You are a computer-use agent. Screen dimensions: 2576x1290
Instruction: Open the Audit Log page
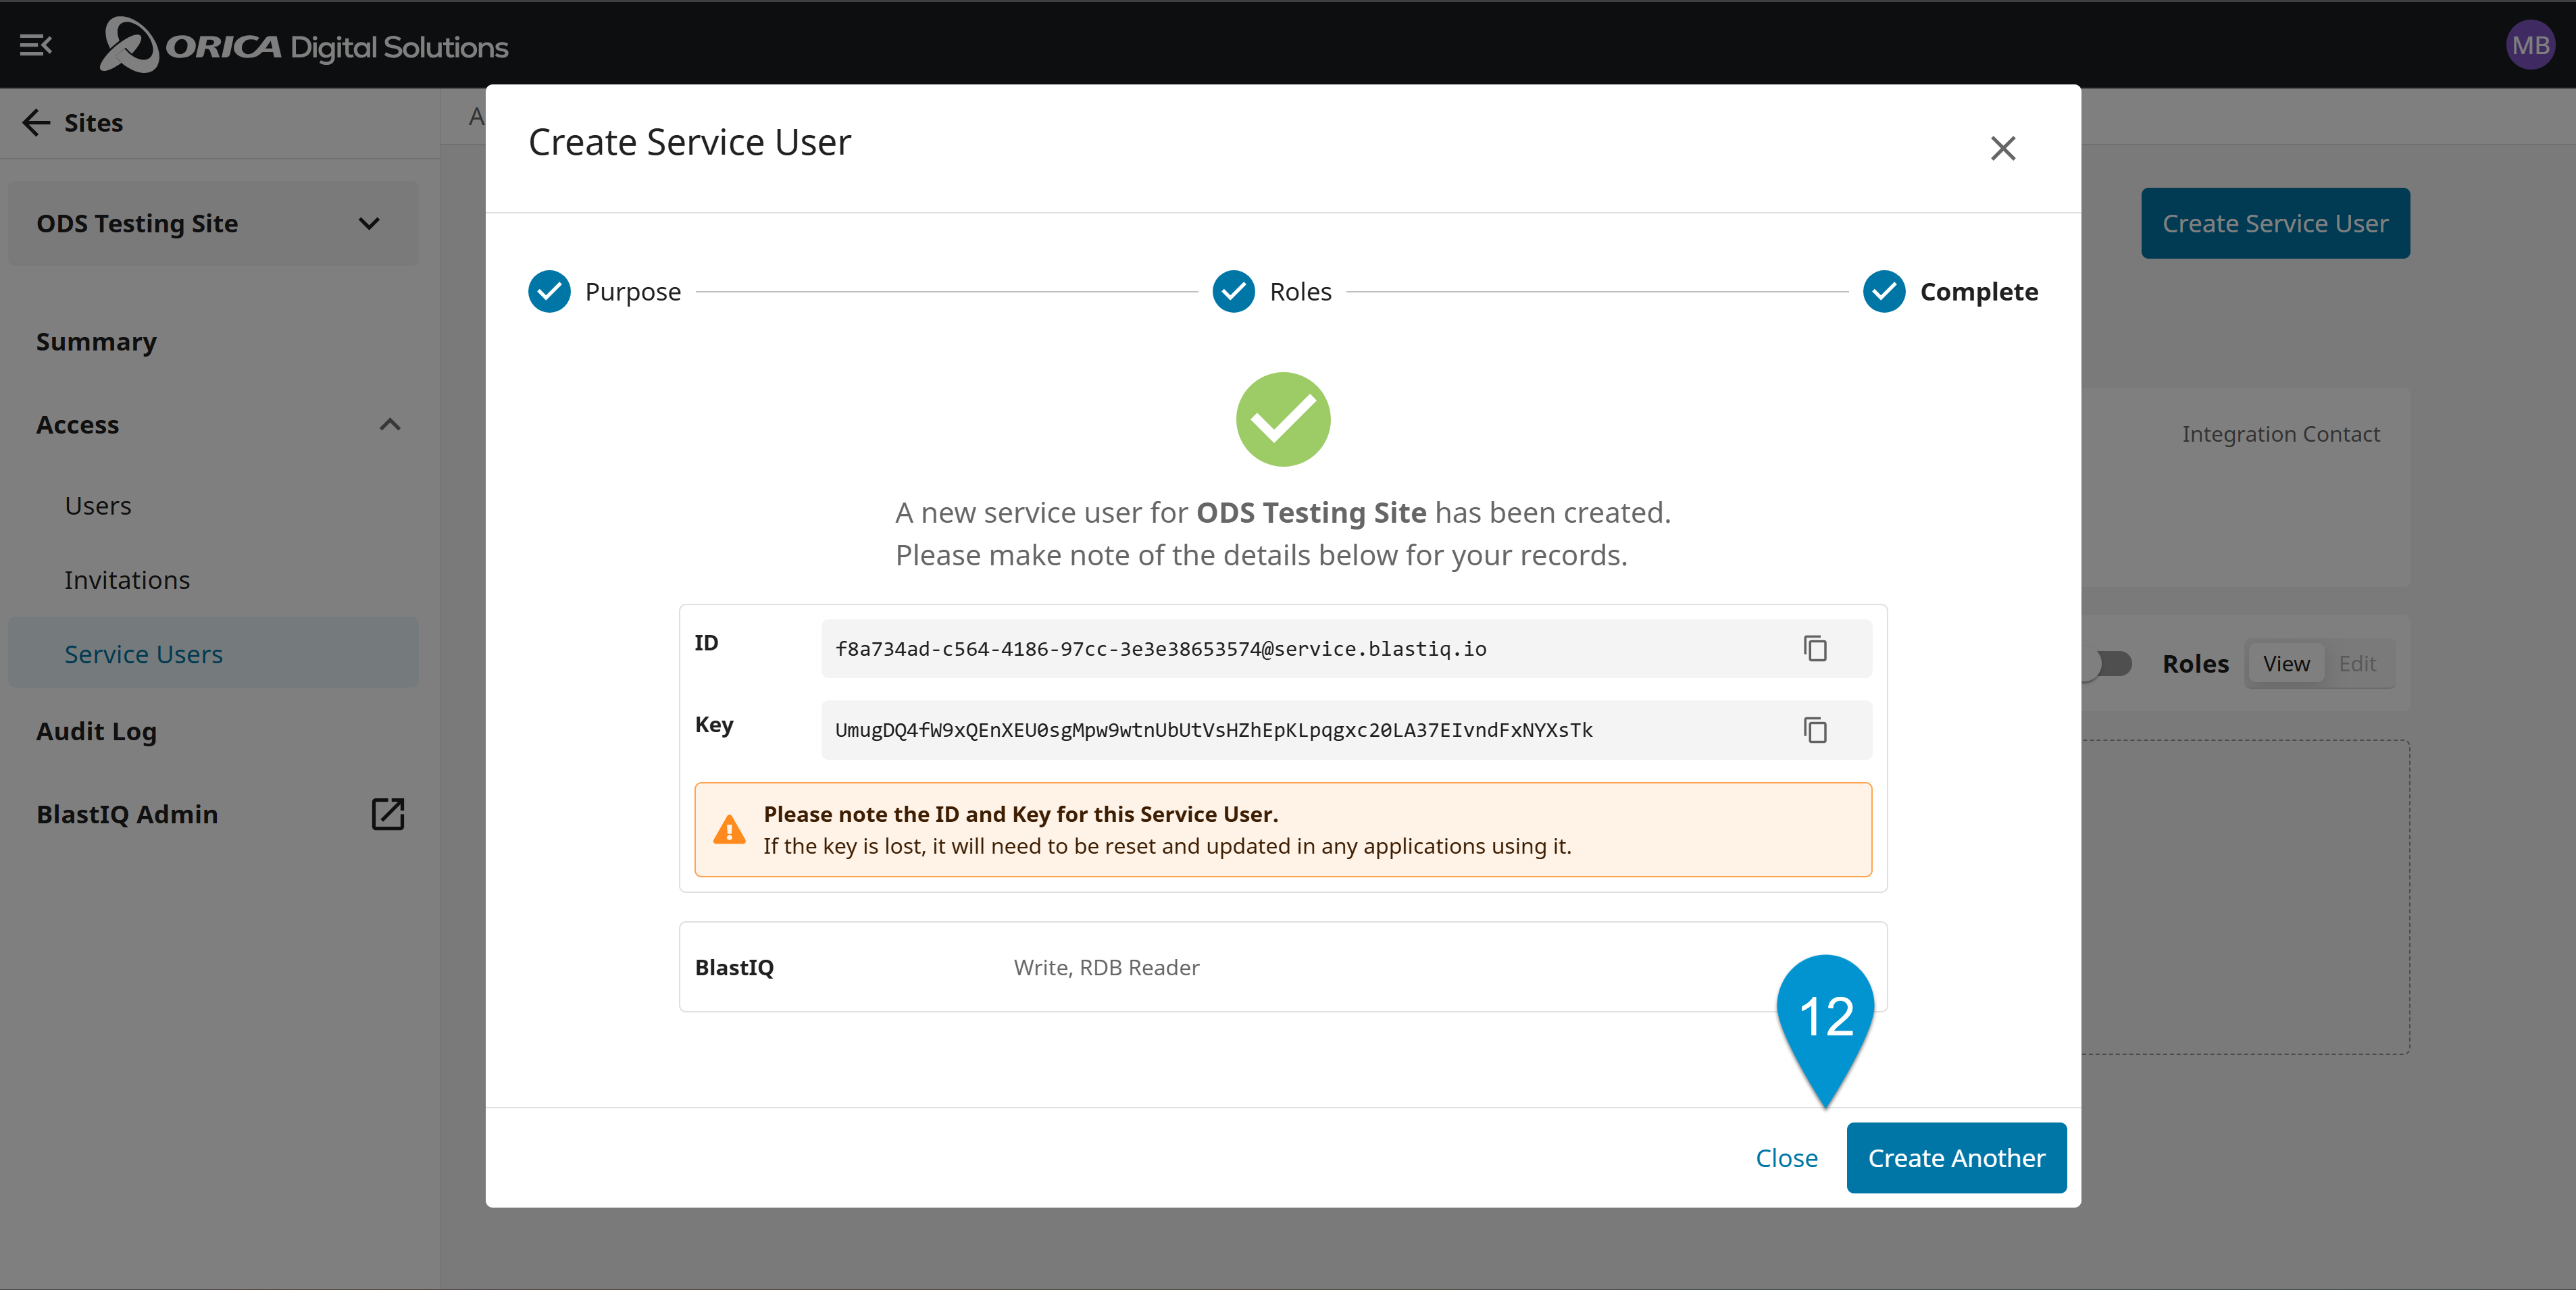96,732
